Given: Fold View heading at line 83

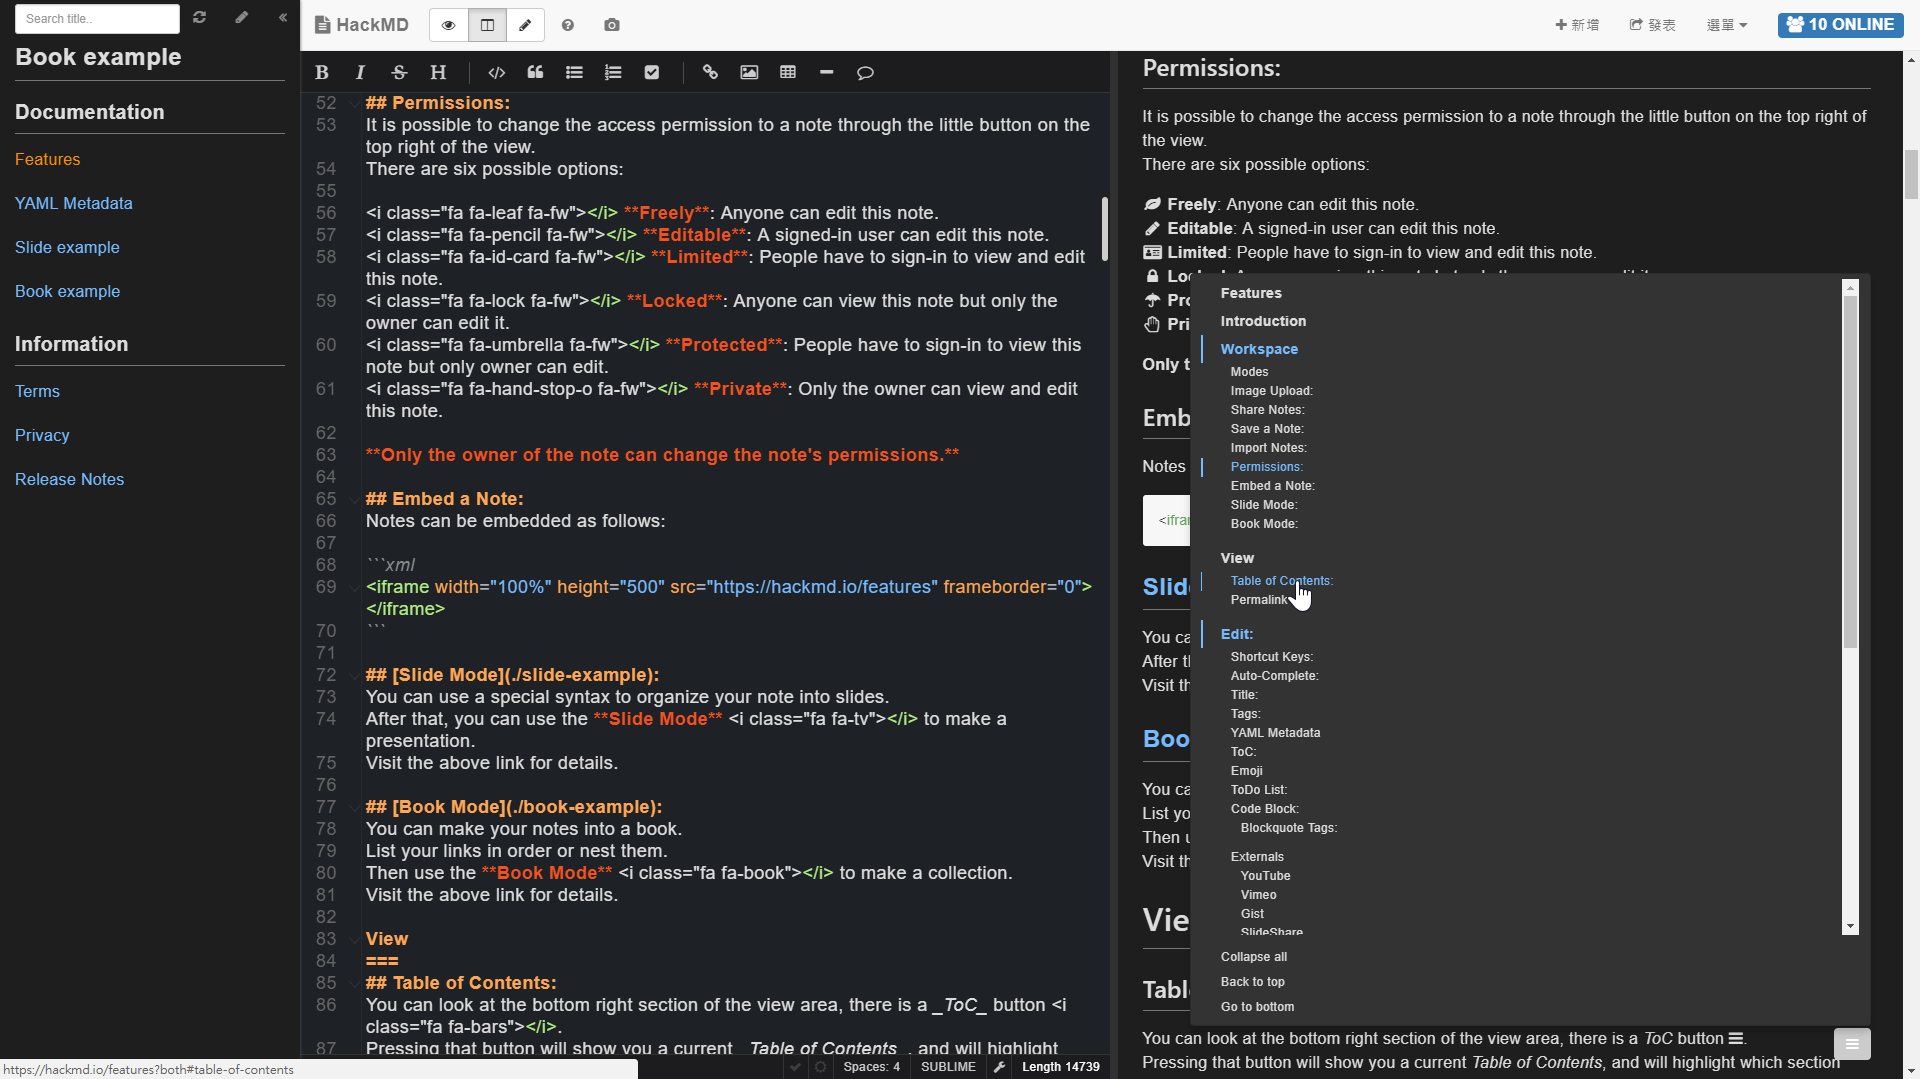Looking at the screenshot, I should [x=354, y=940].
